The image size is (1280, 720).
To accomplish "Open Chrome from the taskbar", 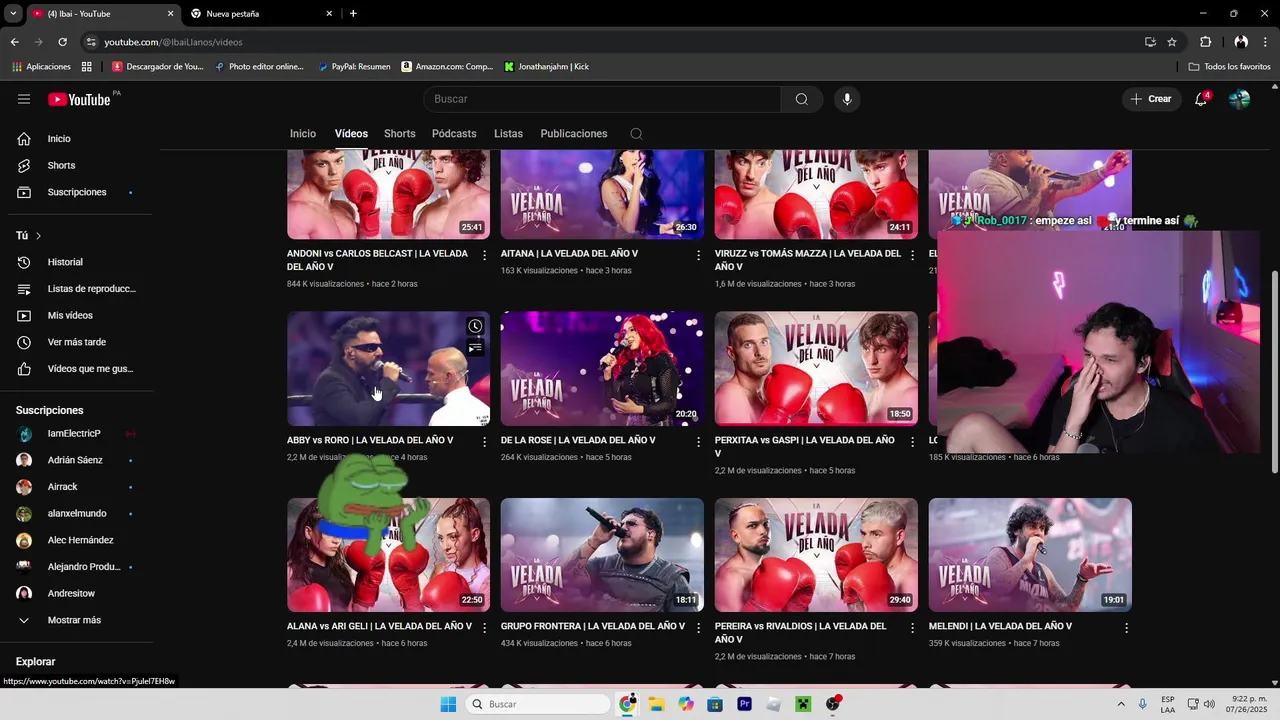I will [x=627, y=704].
